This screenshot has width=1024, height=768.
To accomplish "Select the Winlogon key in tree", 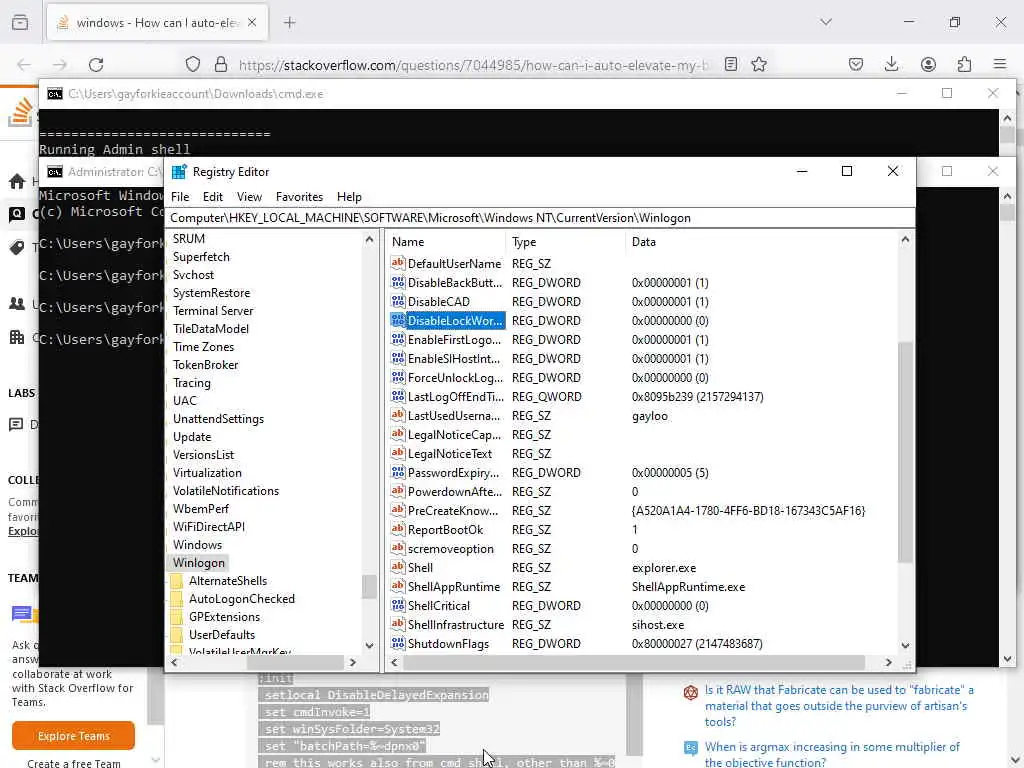I will click(199, 562).
